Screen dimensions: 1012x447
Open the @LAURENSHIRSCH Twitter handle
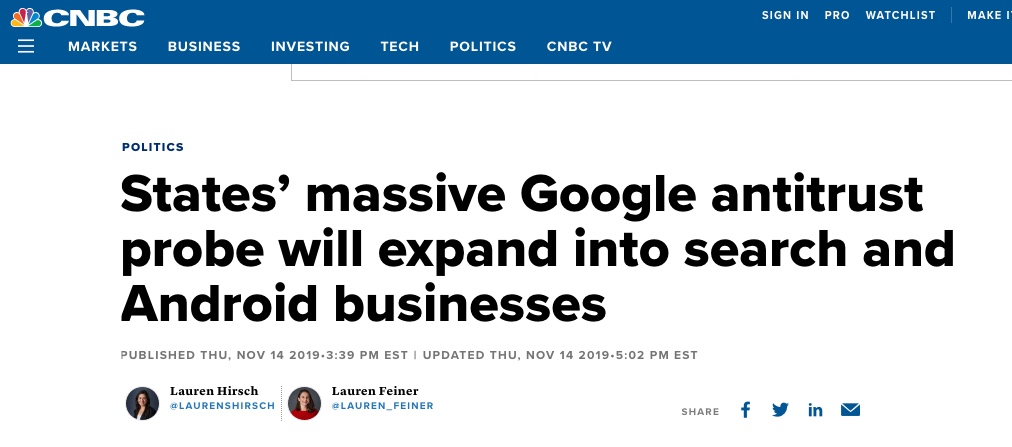point(222,406)
